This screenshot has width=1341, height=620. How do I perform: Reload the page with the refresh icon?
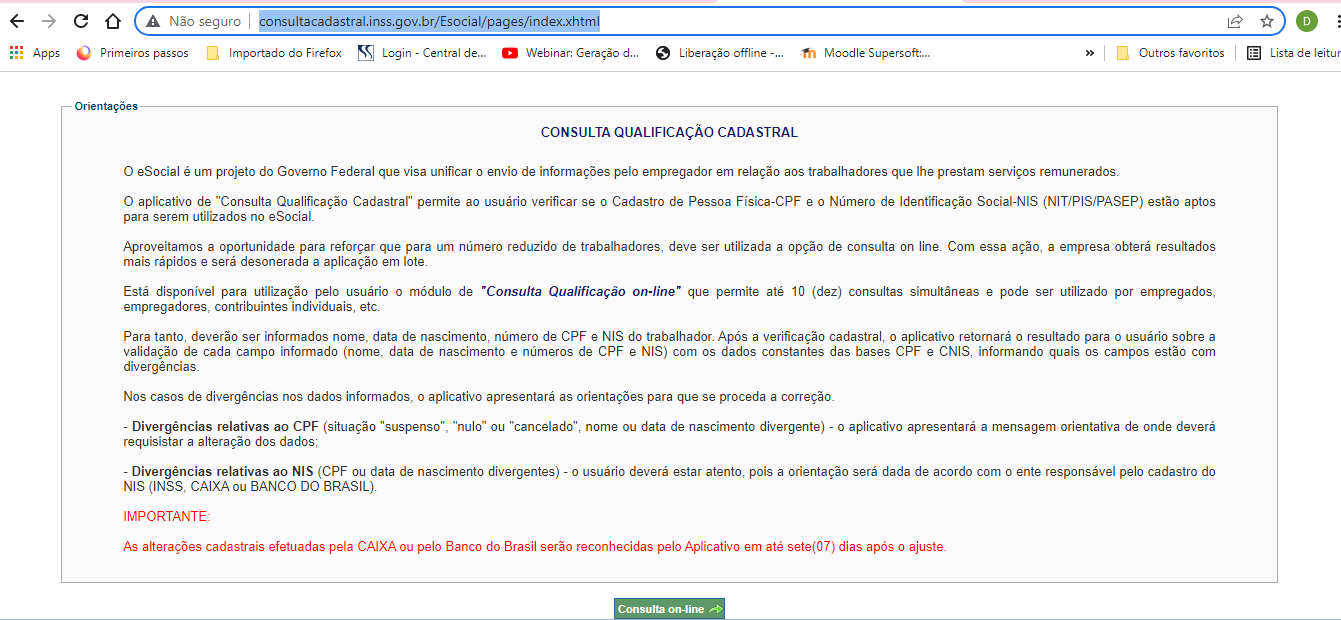79,20
